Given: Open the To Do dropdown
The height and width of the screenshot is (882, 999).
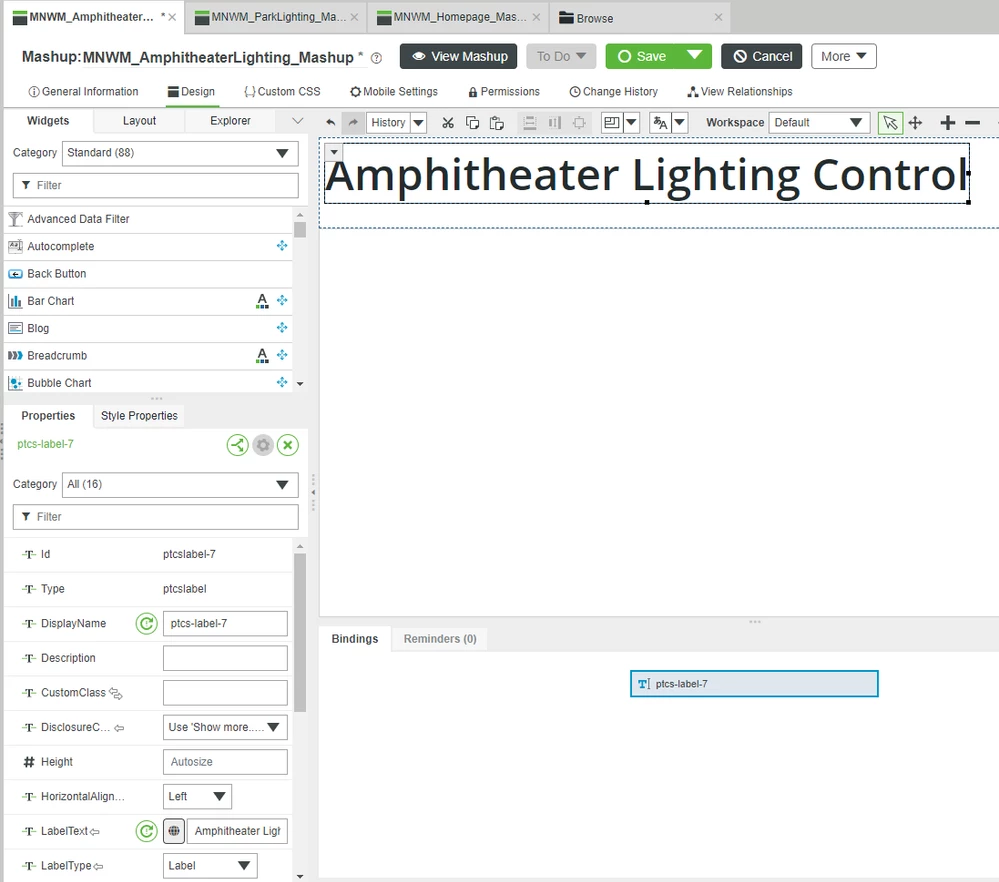Looking at the screenshot, I should pyautogui.click(x=561, y=56).
